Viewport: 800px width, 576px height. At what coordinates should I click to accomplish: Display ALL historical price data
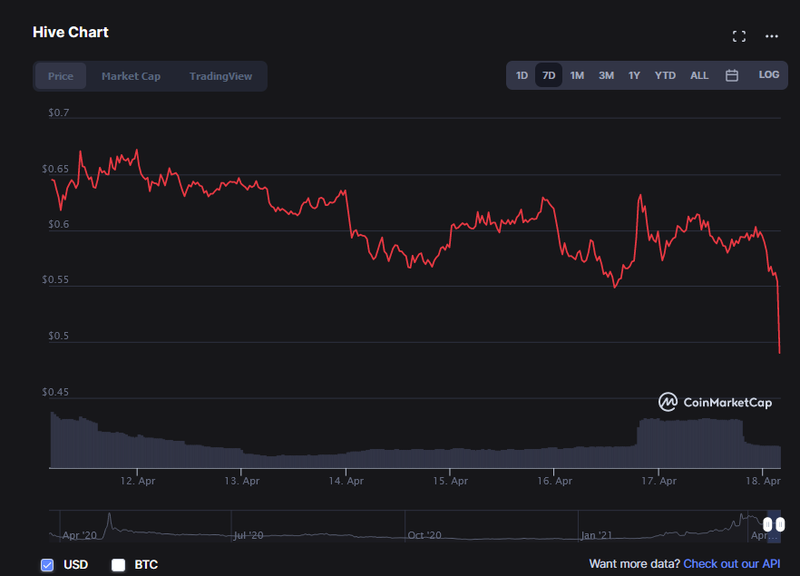(x=699, y=75)
